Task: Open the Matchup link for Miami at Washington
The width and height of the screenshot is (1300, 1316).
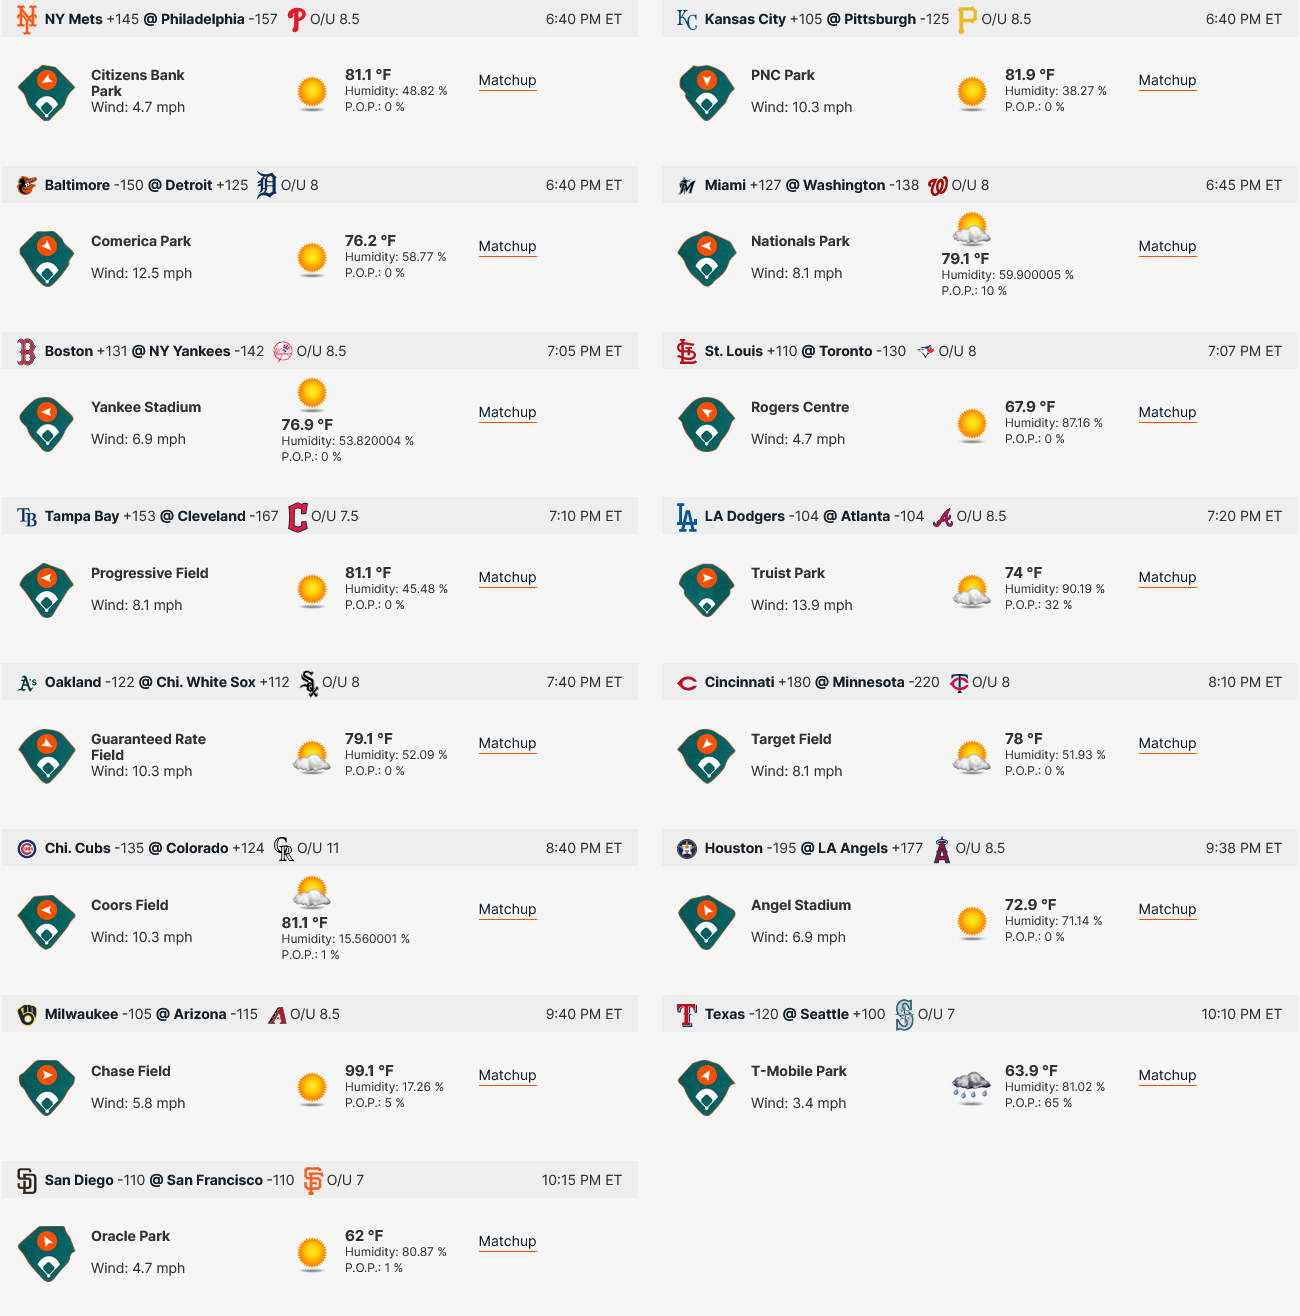Action: (1167, 246)
